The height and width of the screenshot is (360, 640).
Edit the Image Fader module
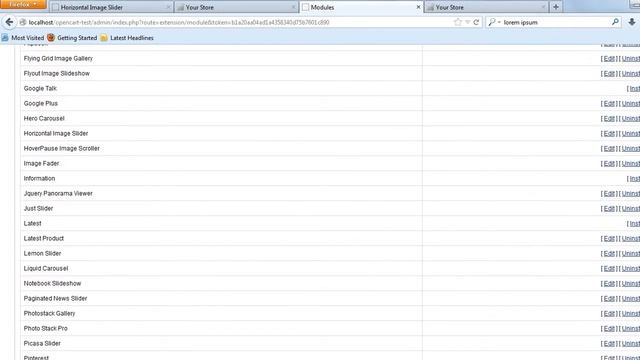[609, 164]
